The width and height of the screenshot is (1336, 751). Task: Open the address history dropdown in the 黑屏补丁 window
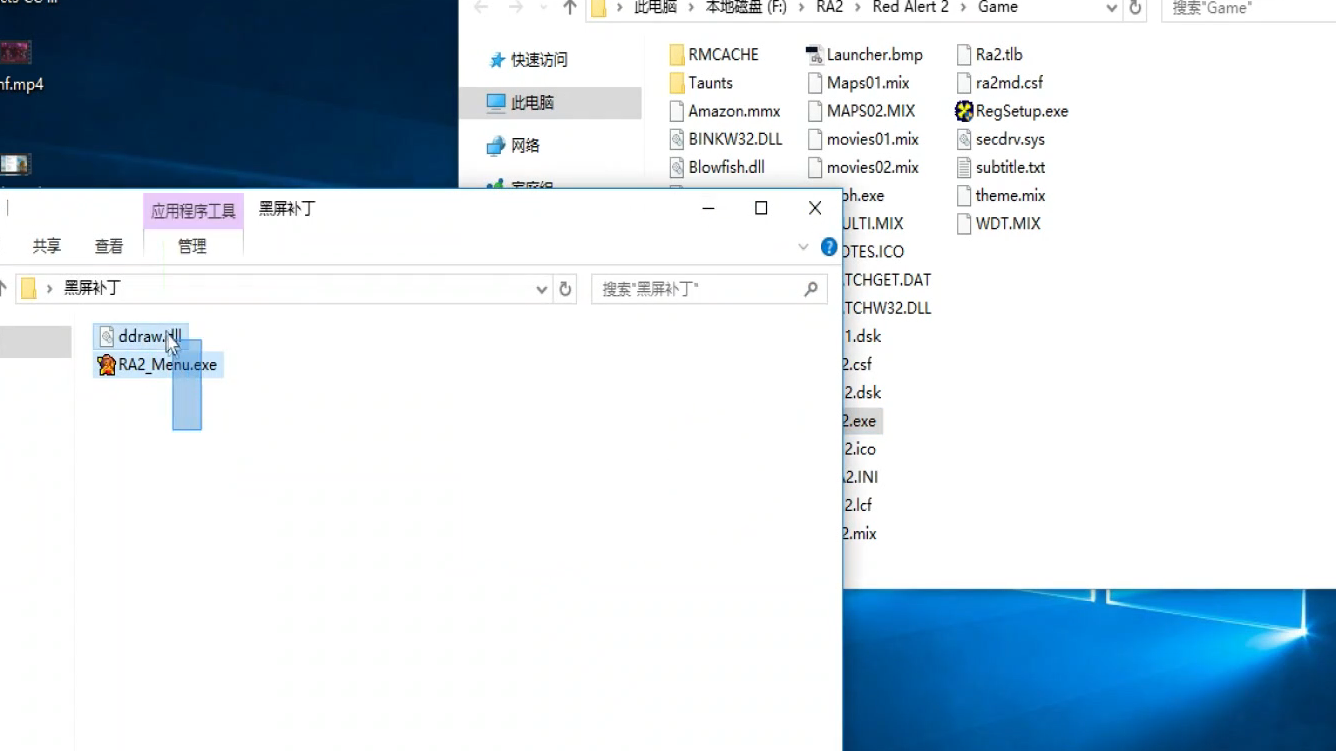[x=542, y=289]
